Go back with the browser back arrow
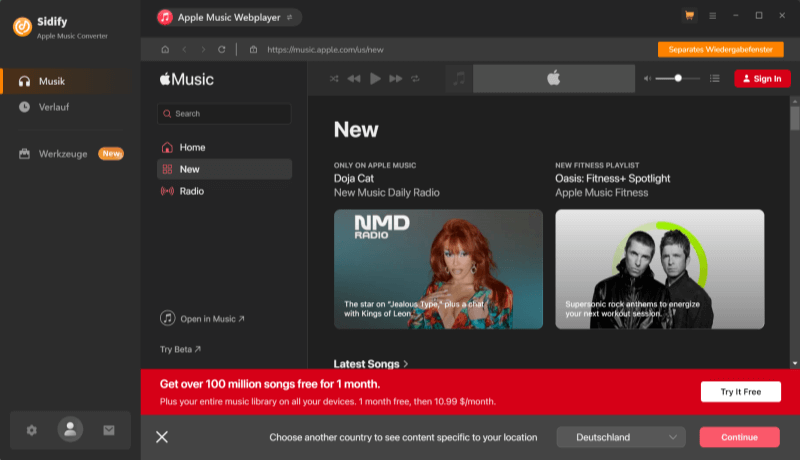The width and height of the screenshot is (800, 460). click(x=184, y=49)
